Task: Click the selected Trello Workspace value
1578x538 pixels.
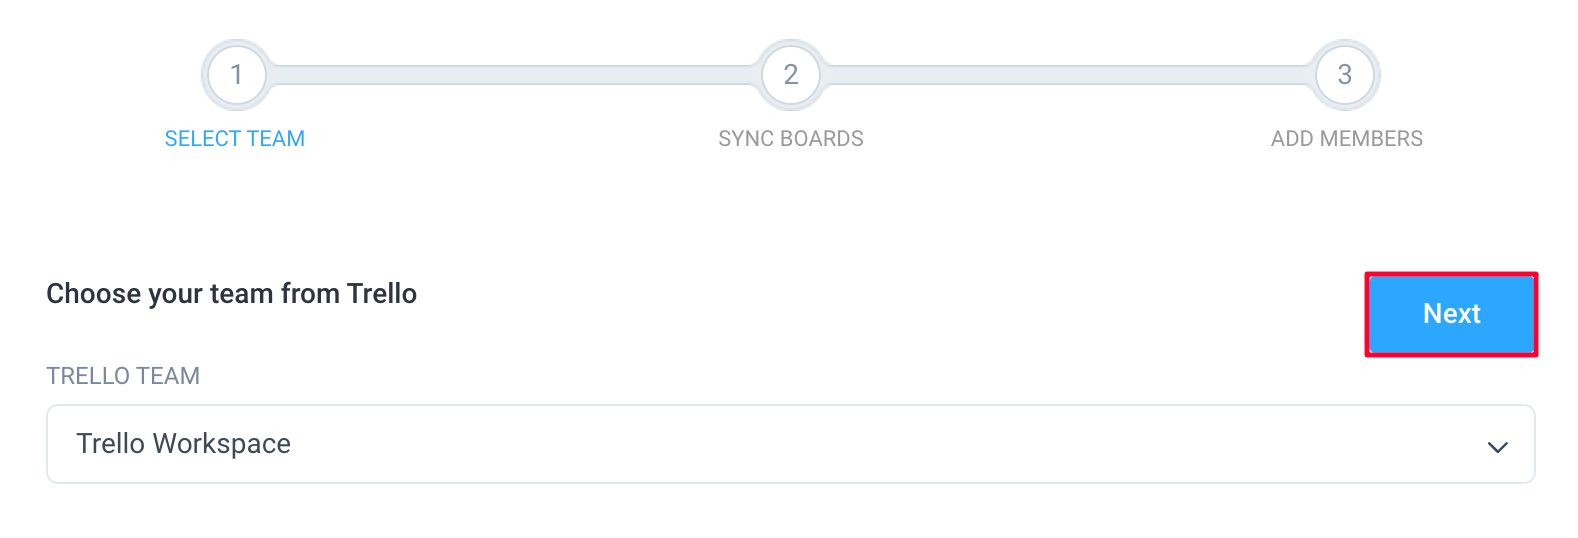Action: 184,444
